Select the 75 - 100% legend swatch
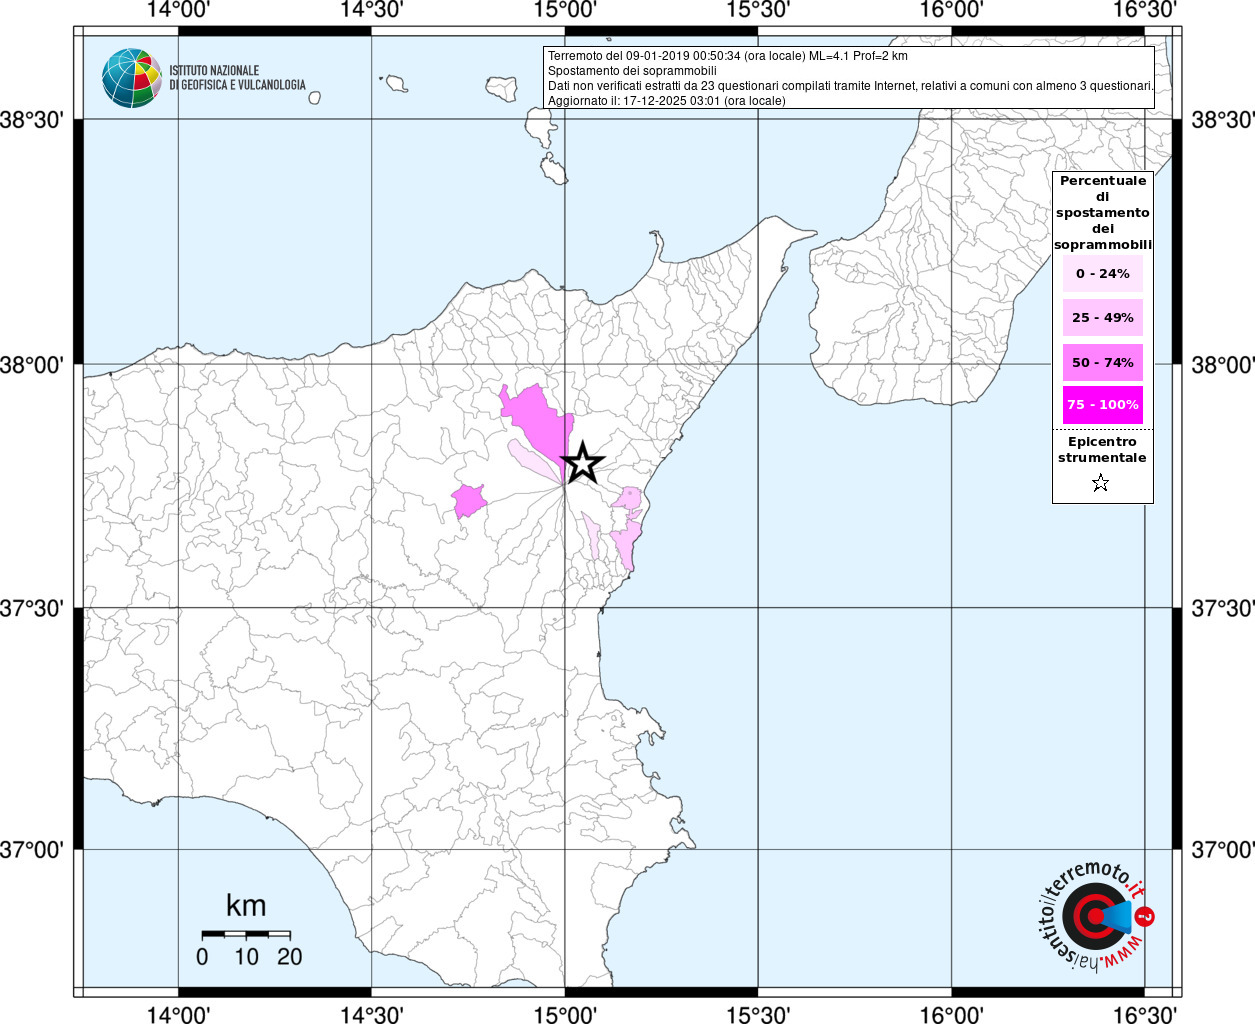 coord(1102,405)
